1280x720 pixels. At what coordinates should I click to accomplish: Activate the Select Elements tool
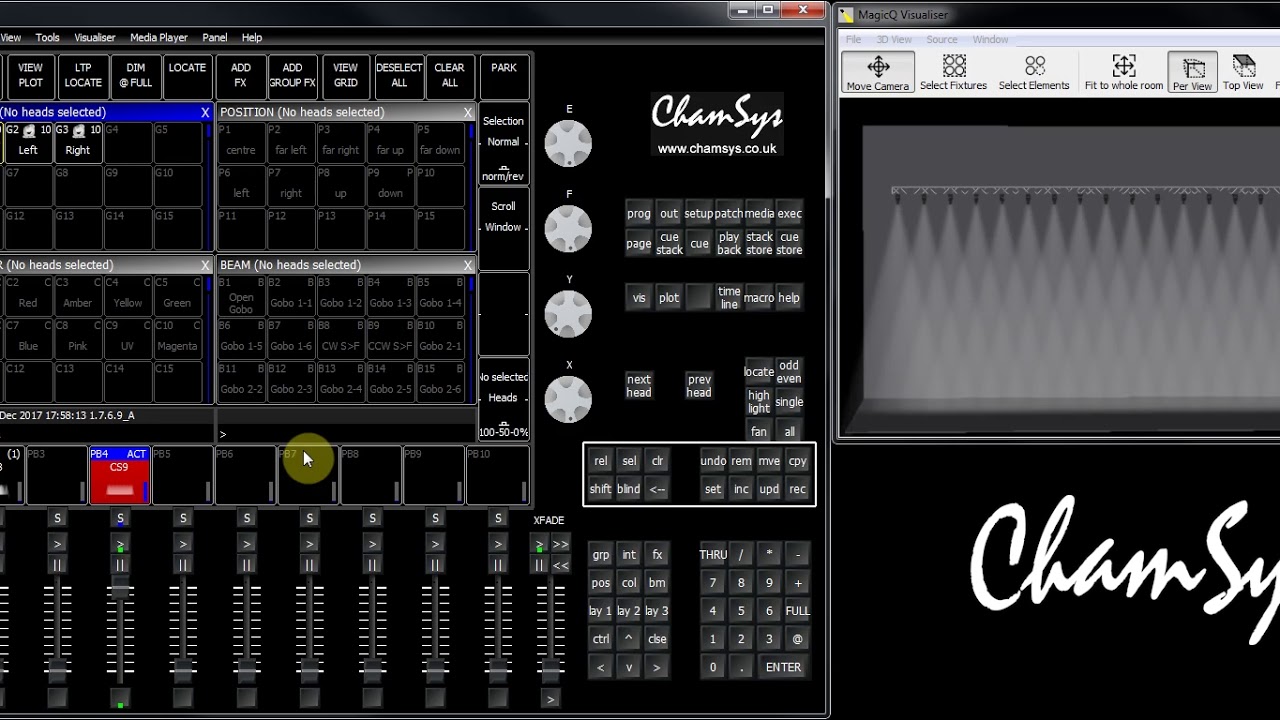tap(1034, 73)
